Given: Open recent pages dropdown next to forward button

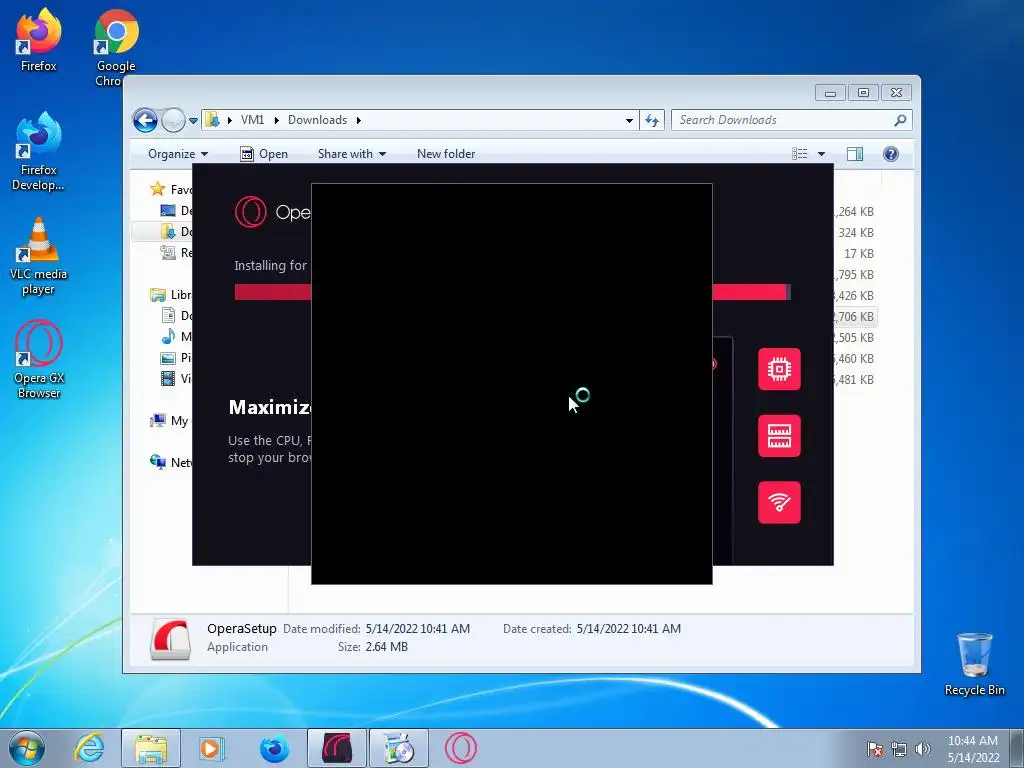Looking at the screenshot, I should pos(193,121).
